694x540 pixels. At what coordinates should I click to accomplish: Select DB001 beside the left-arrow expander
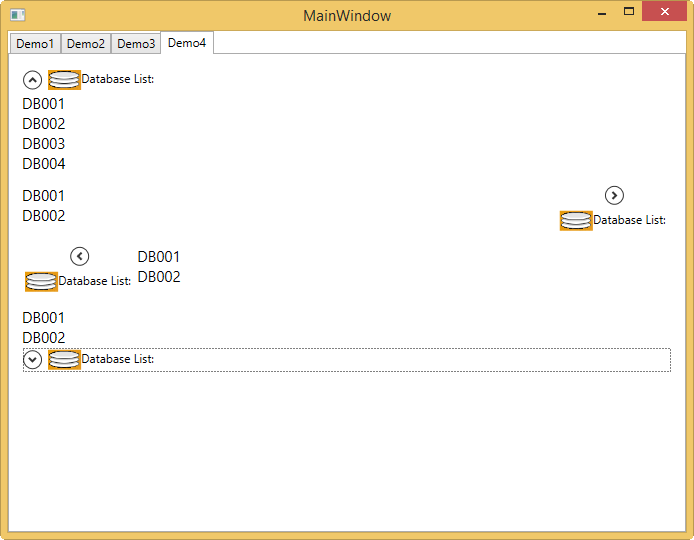[159, 257]
